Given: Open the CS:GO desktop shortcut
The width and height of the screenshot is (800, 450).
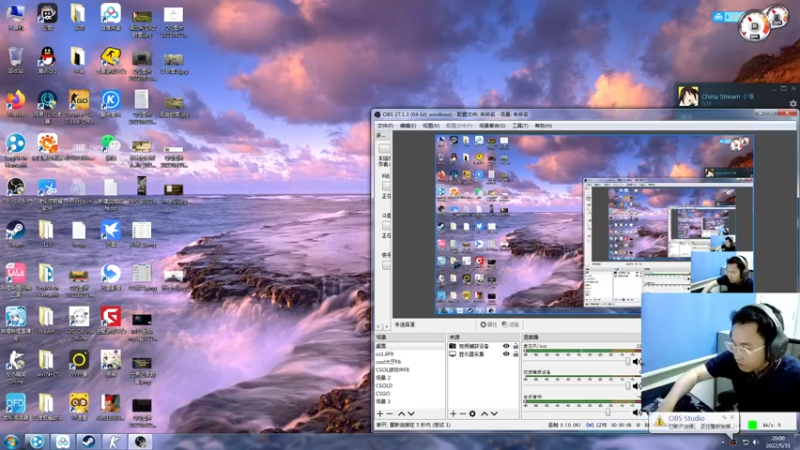Looking at the screenshot, I should tap(79, 107).
